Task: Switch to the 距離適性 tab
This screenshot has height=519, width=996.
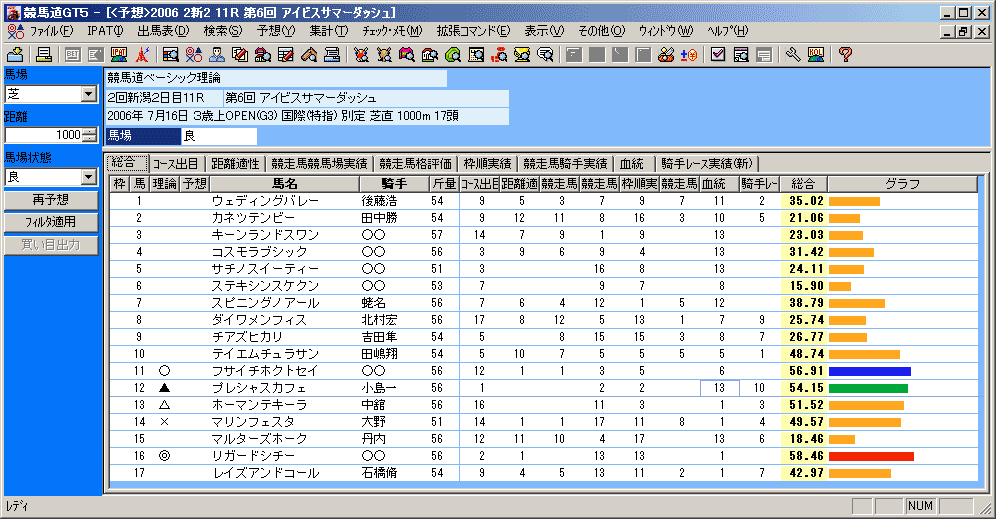Action: pos(235,163)
